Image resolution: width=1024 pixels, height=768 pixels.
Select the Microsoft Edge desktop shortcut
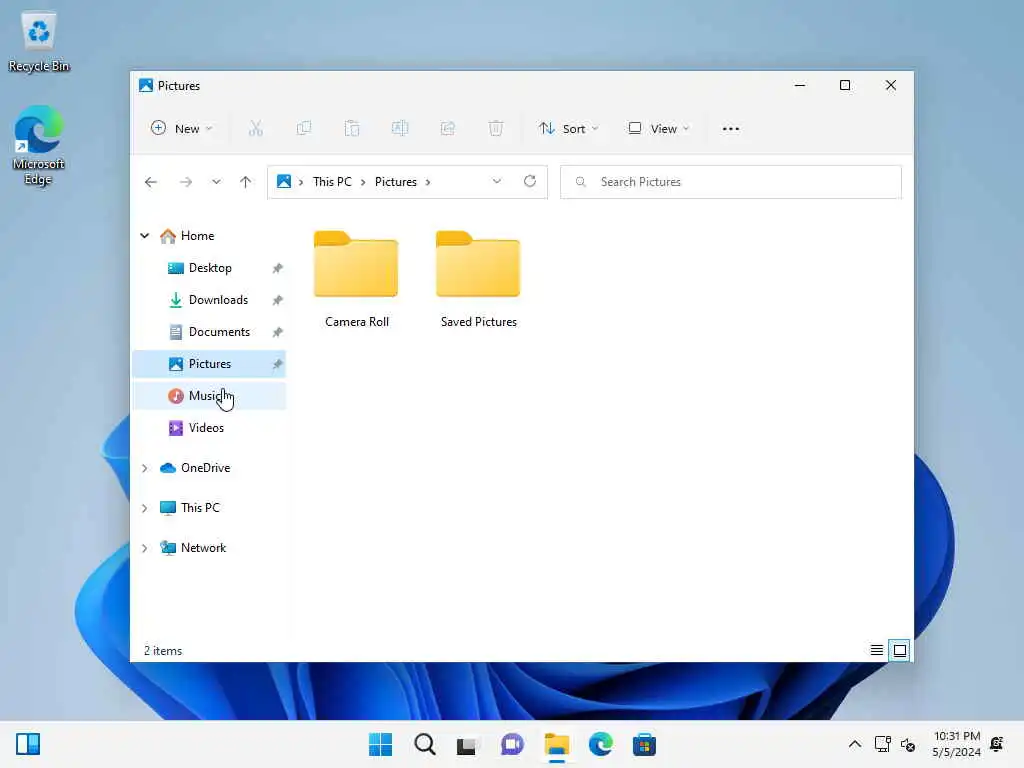click(x=39, y=145)
